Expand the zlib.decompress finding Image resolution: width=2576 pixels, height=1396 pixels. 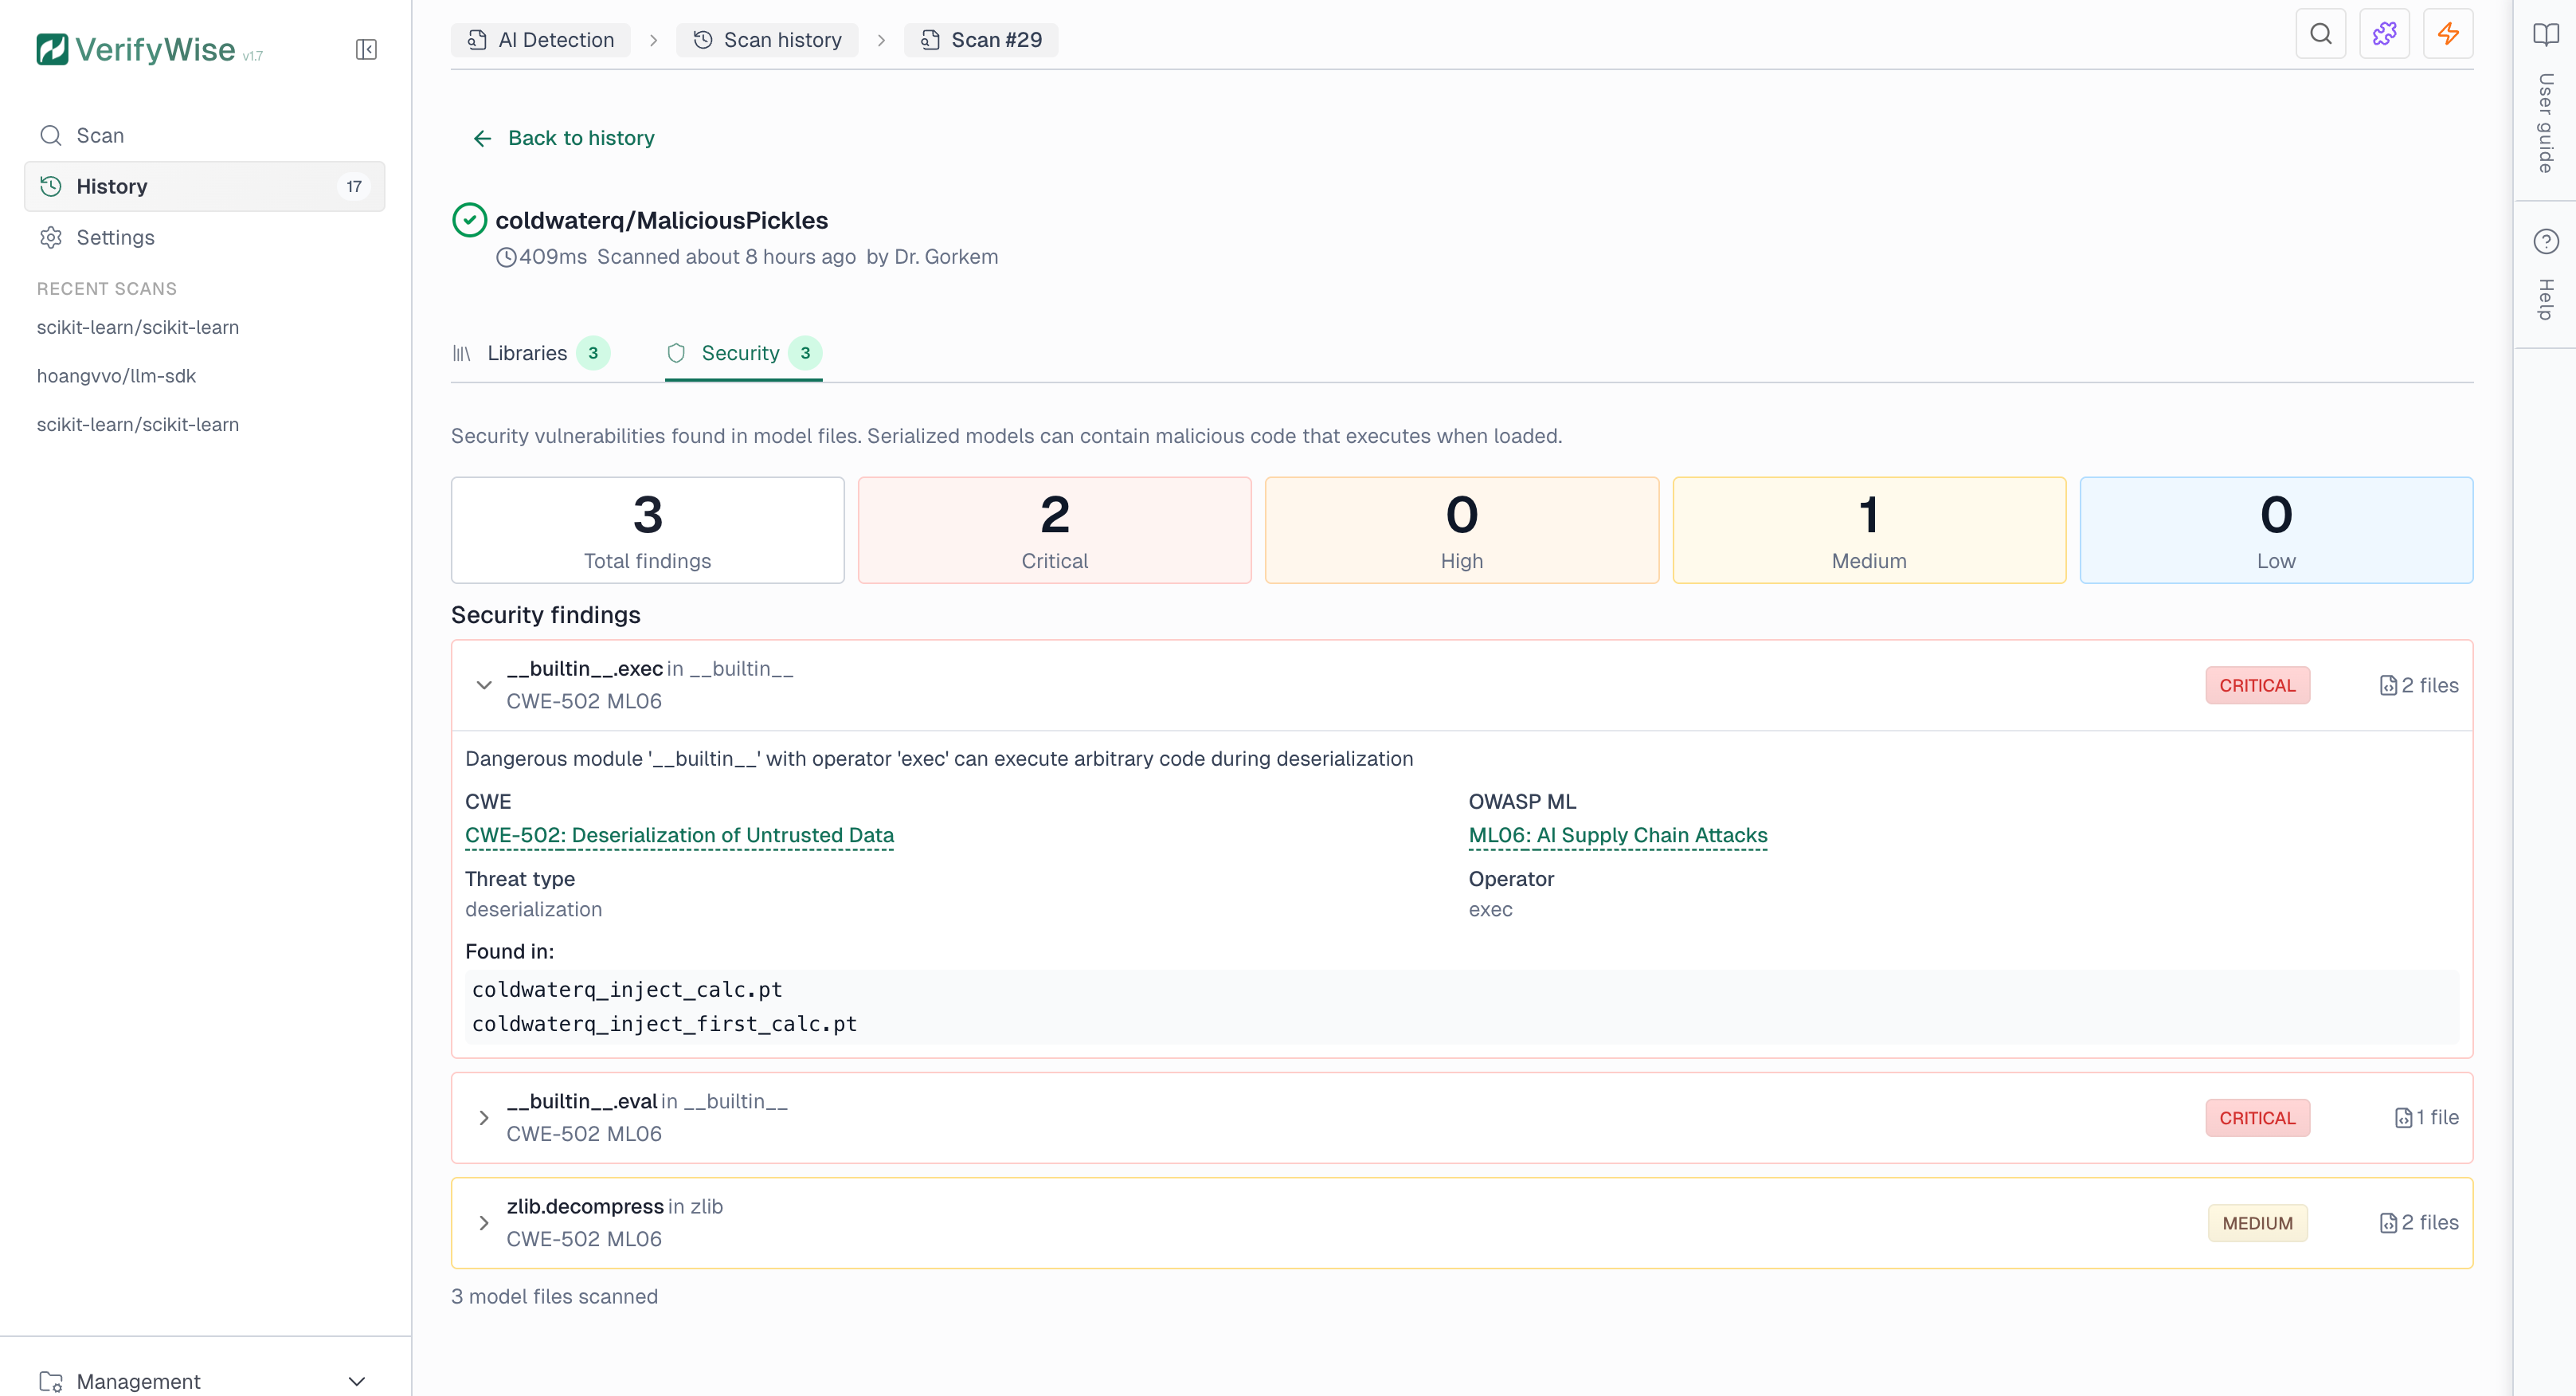(485, 1222)
